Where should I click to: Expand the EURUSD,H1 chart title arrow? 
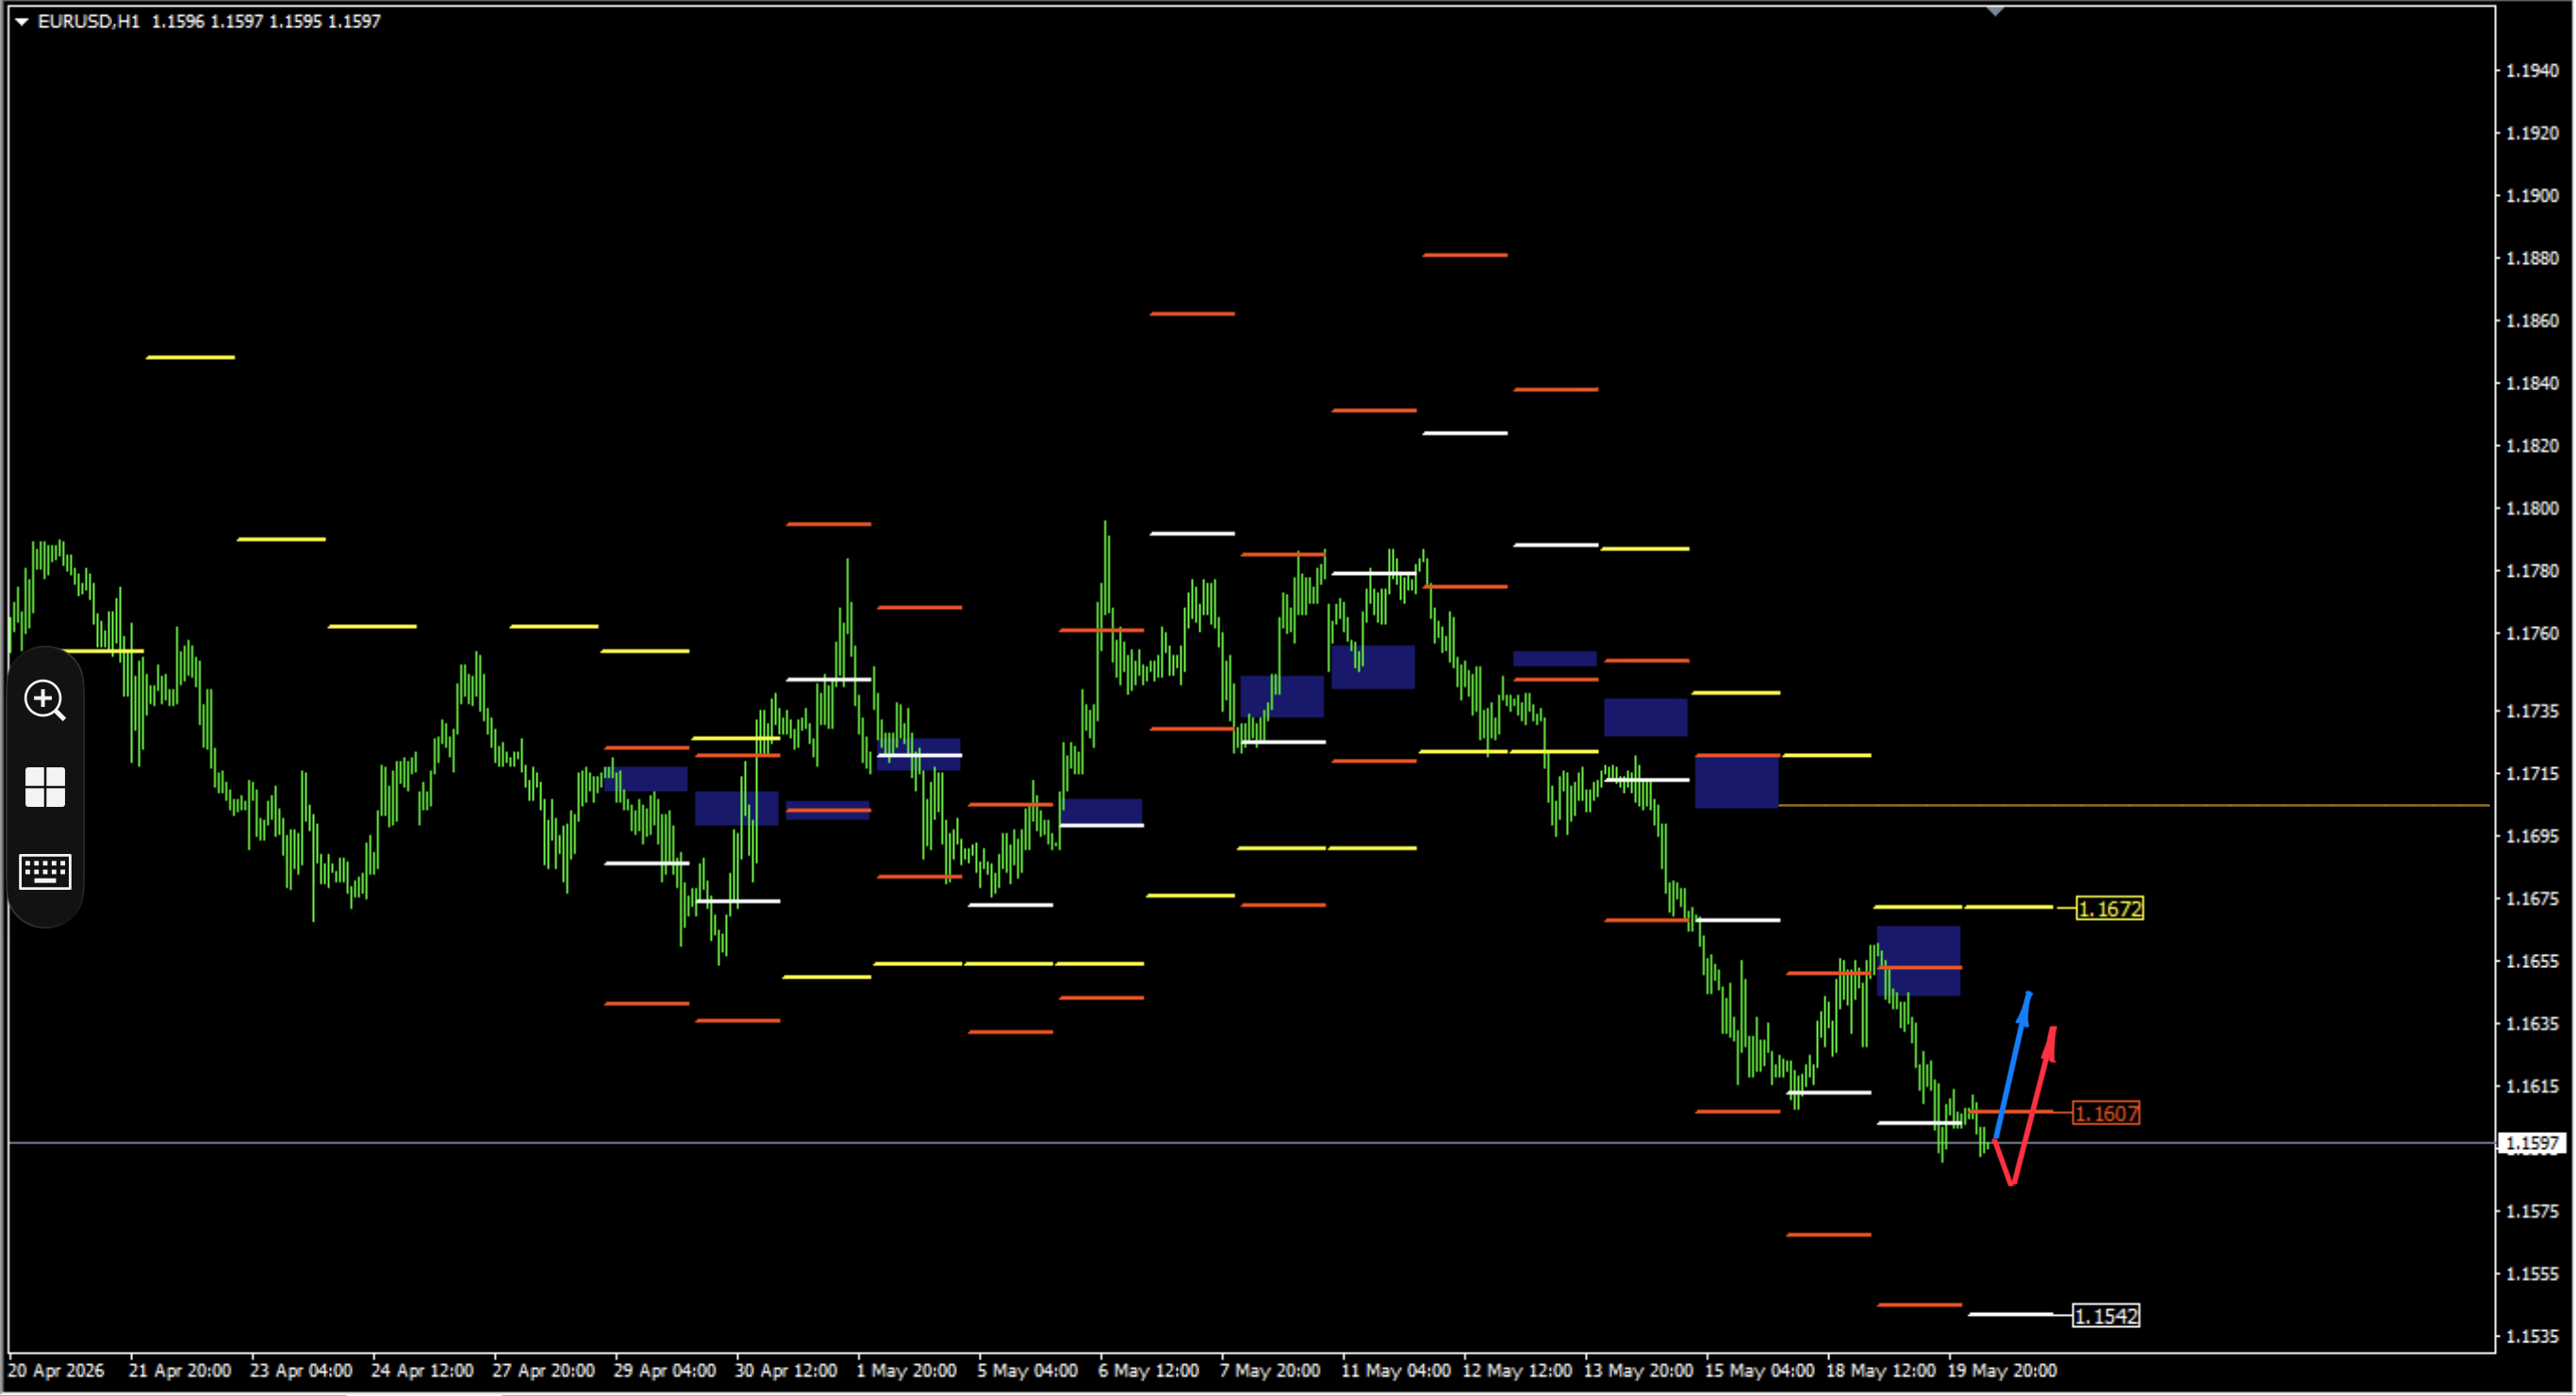point(21,21)
